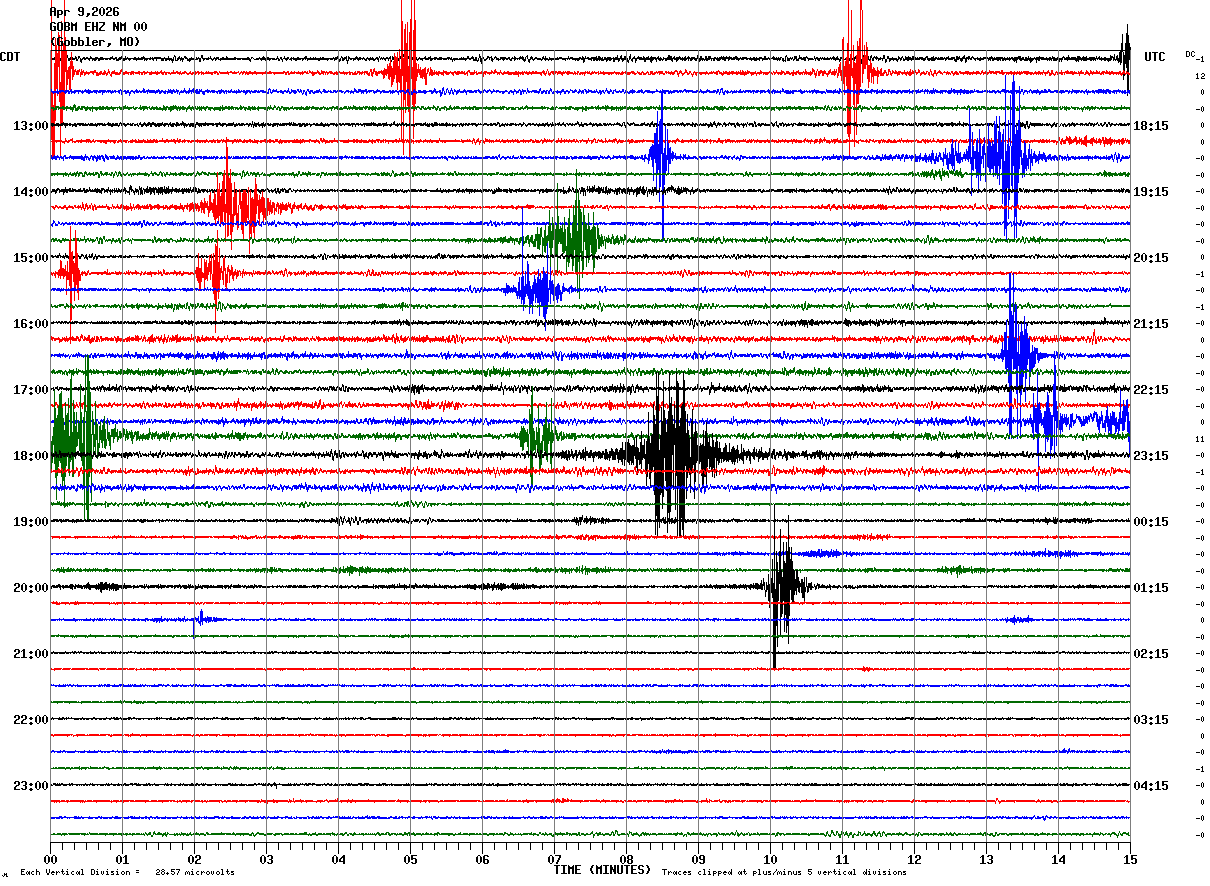
Task: Click the '18:15' UTC time label
Action: (x=1151, y=126)
